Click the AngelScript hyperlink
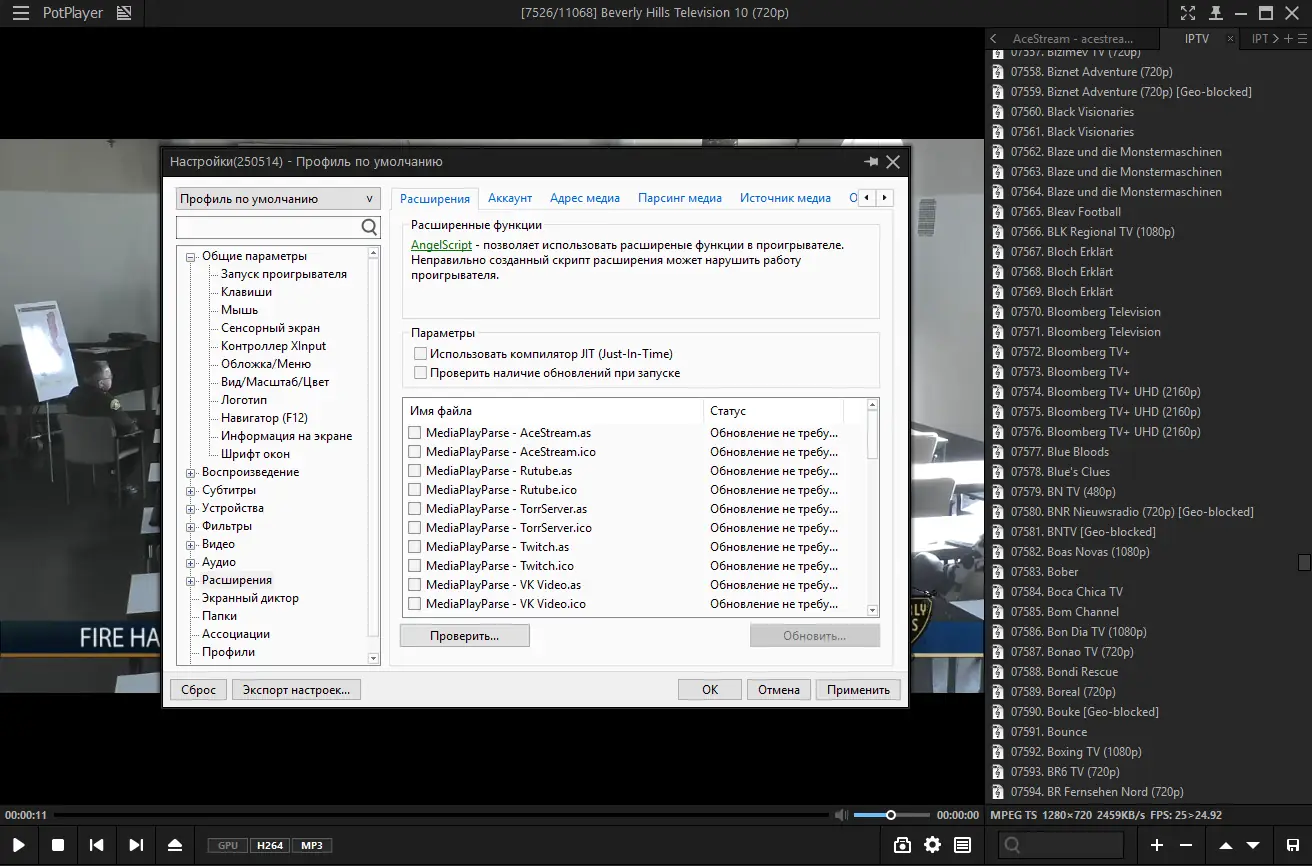 pos(441,244)
